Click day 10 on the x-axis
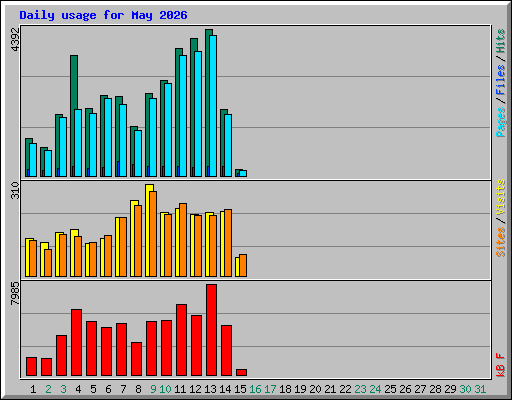This screenshot has width=512, height=400. tap(165, 389)
